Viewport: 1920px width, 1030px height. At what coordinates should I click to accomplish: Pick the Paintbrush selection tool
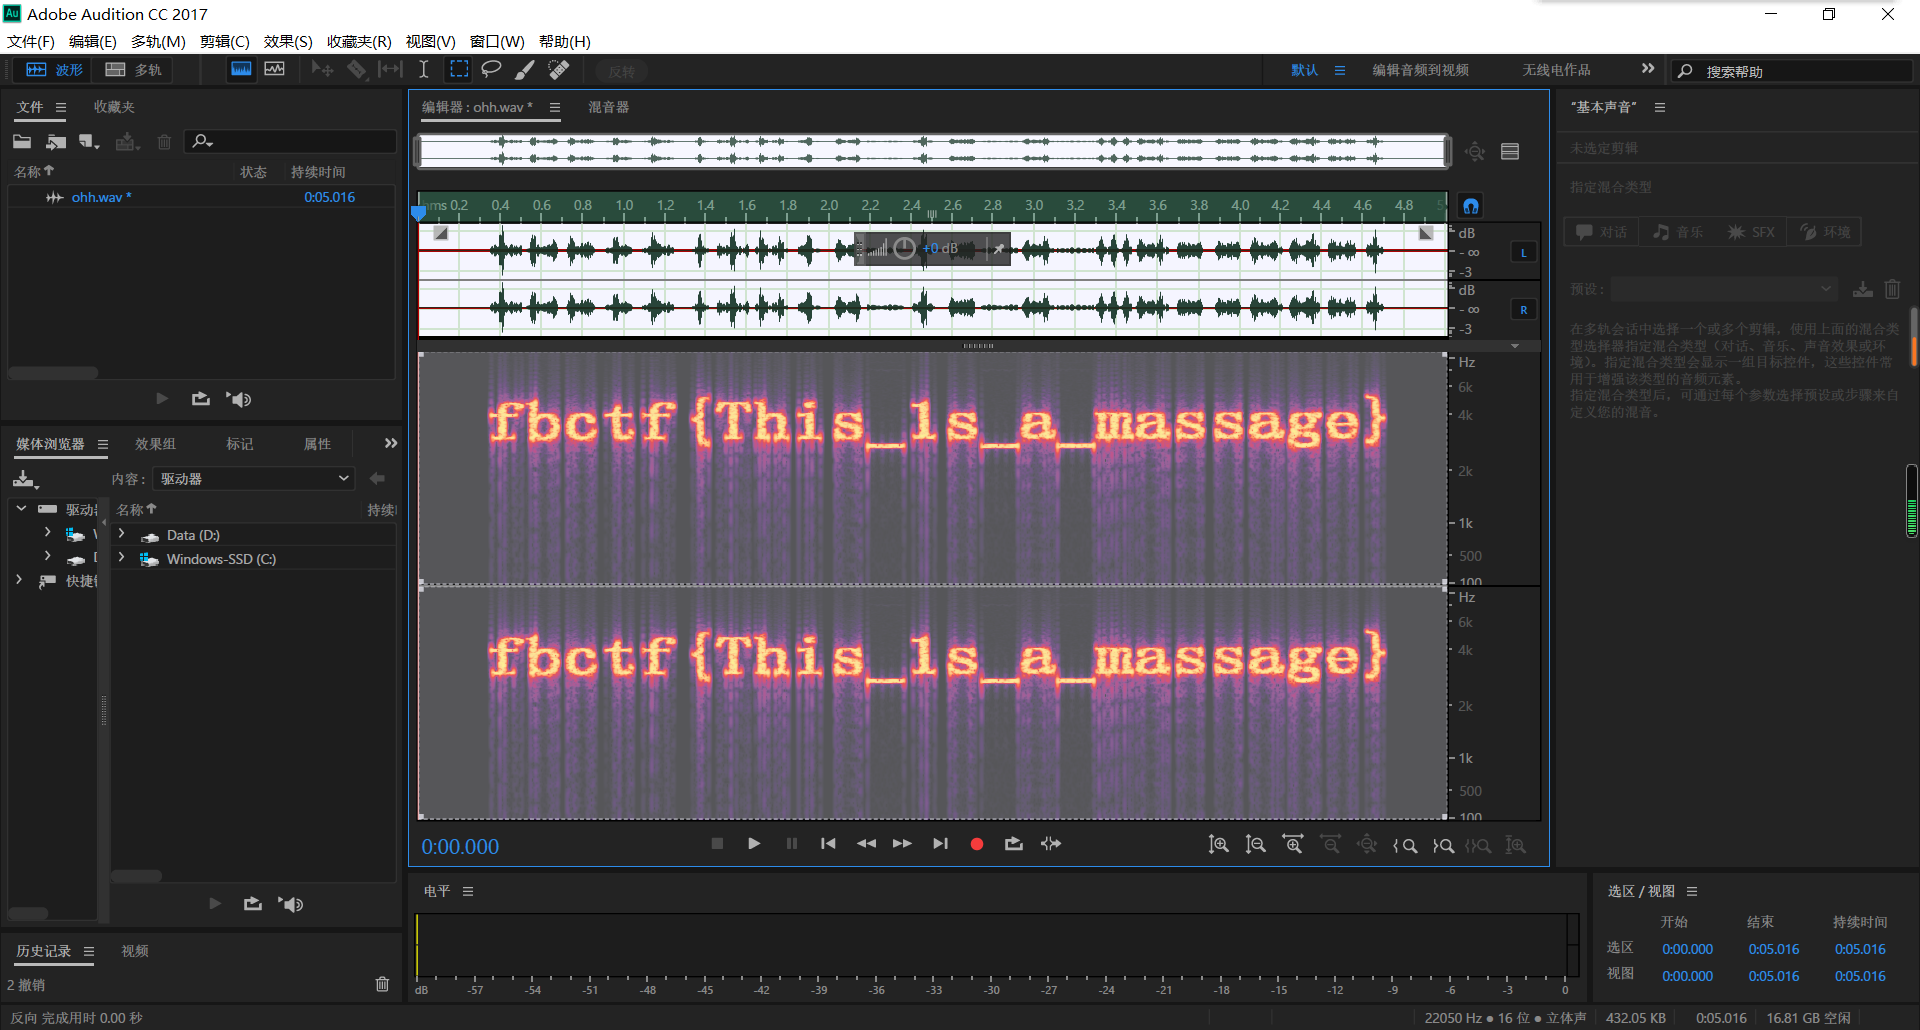525,69
